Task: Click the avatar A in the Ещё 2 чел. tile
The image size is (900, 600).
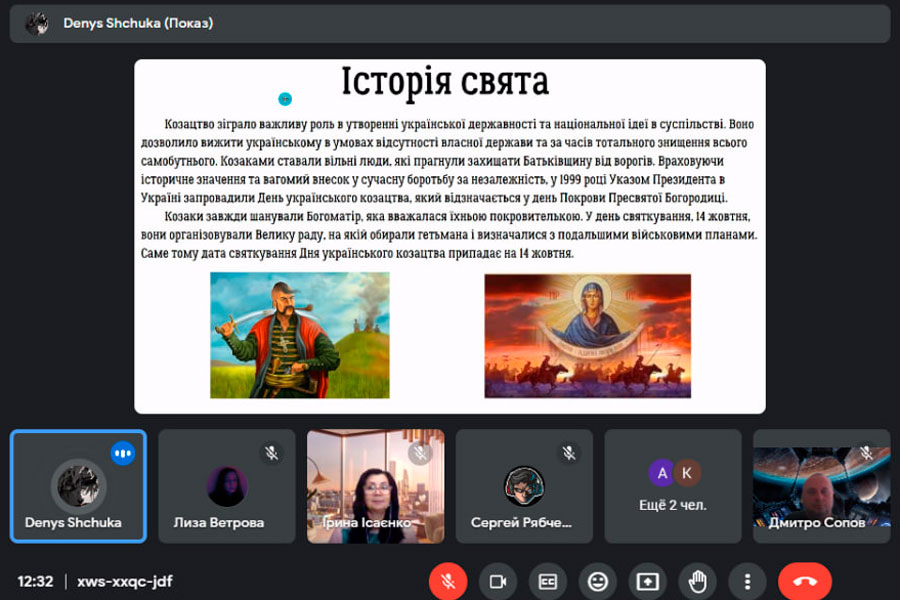Action: tap(662, 473)
